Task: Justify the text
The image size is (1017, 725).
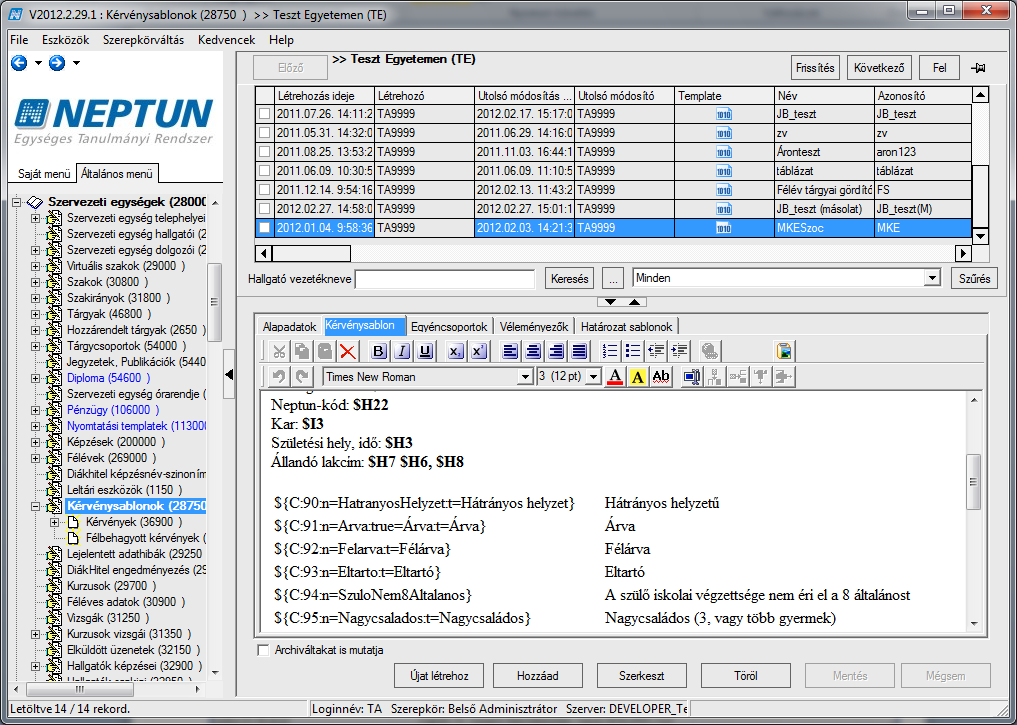Action: coord(580,351)
